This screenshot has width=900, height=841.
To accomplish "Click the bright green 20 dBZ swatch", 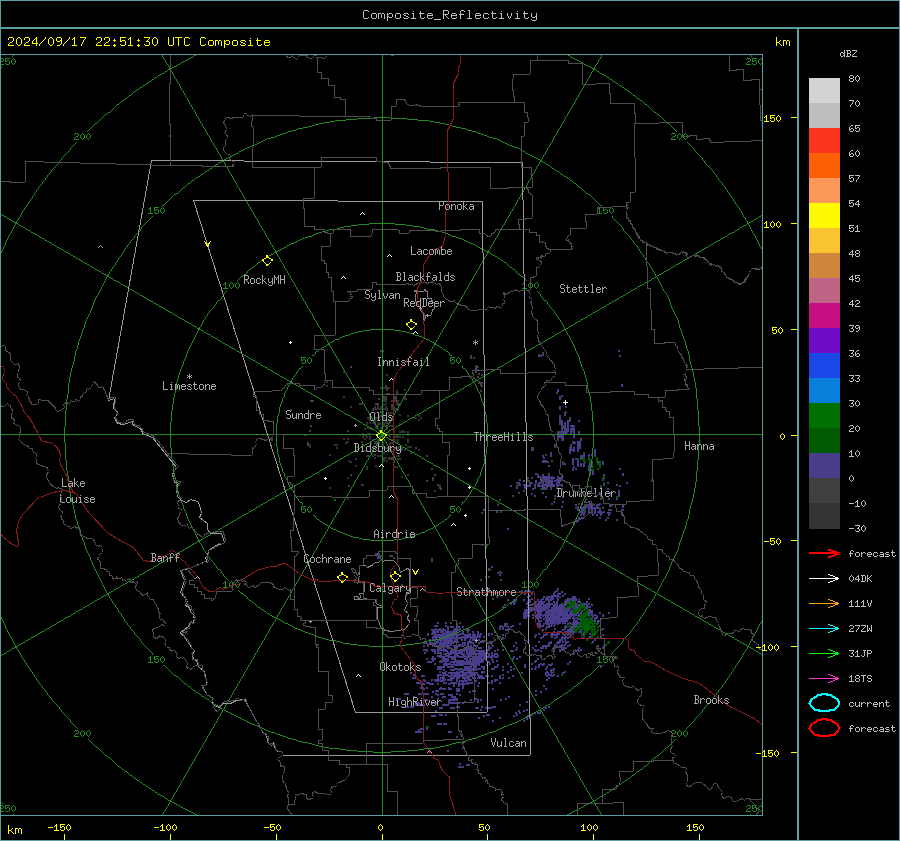I will coord(824,416).
